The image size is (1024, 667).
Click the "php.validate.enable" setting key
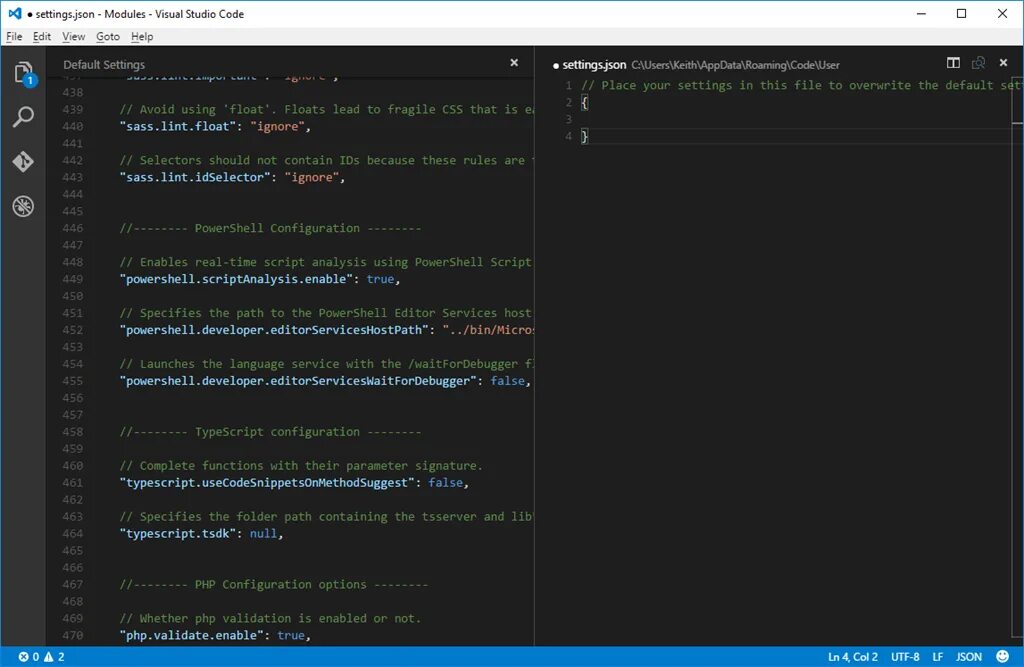[192, 636]
